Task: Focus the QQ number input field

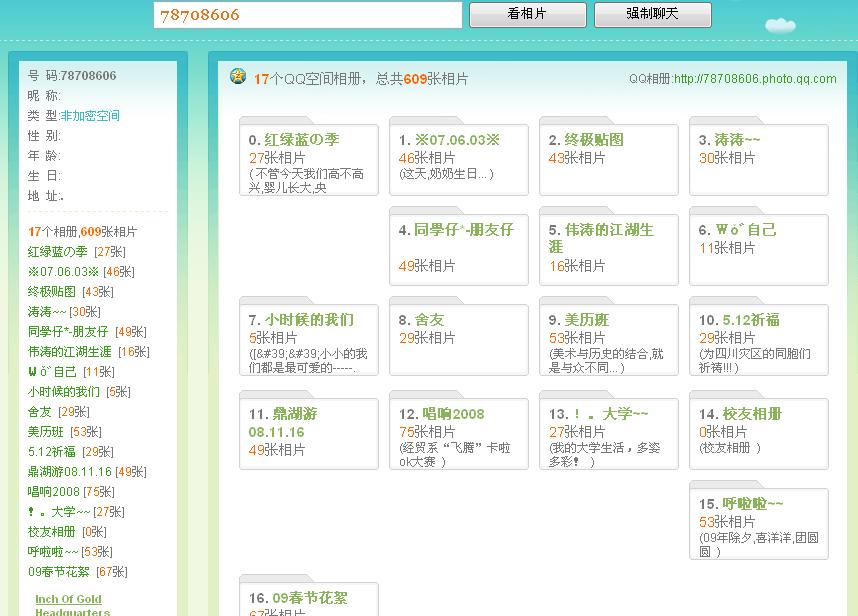Action: (307, 15)
